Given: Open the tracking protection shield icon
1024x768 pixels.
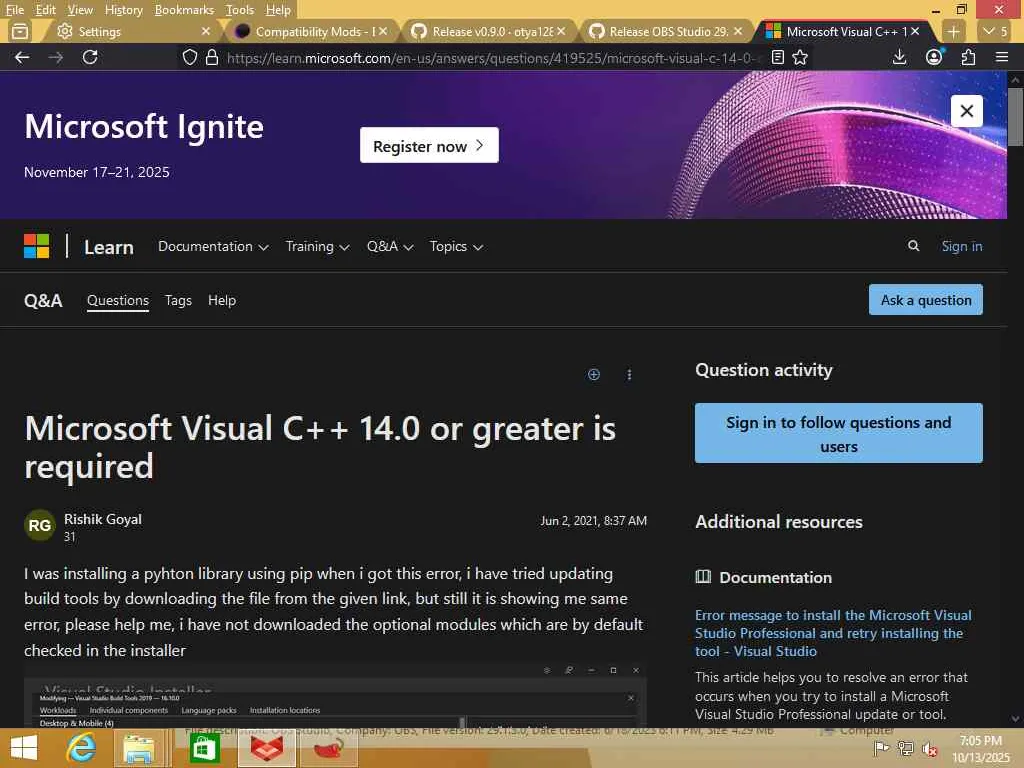Looking at the screenshot, I should pyautogui.click(x=189, y=57).
